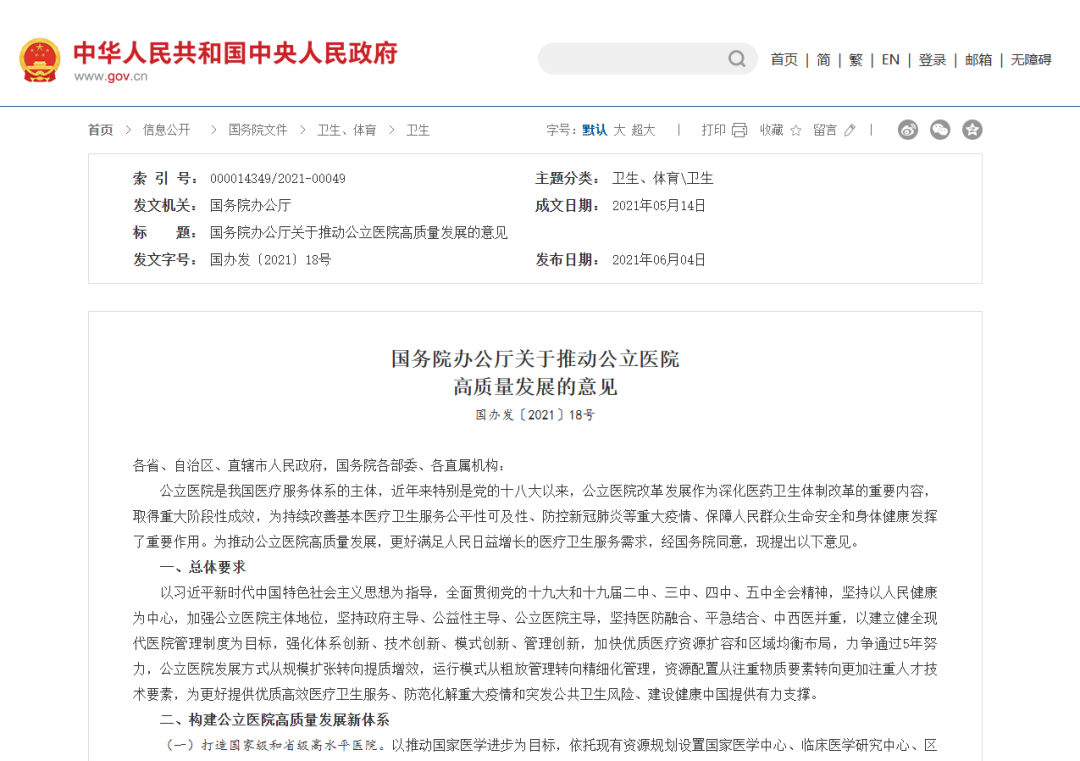Switch to English version via EN
The image size is (1080, 761).
tap(890, 60)
